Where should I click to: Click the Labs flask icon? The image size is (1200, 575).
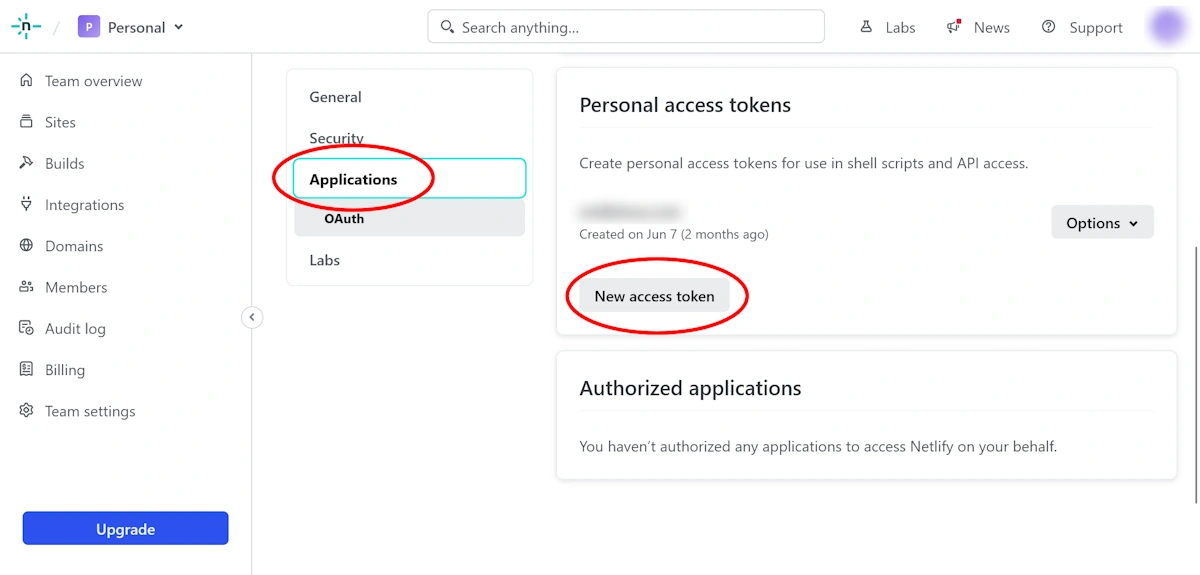coord(867,27)
